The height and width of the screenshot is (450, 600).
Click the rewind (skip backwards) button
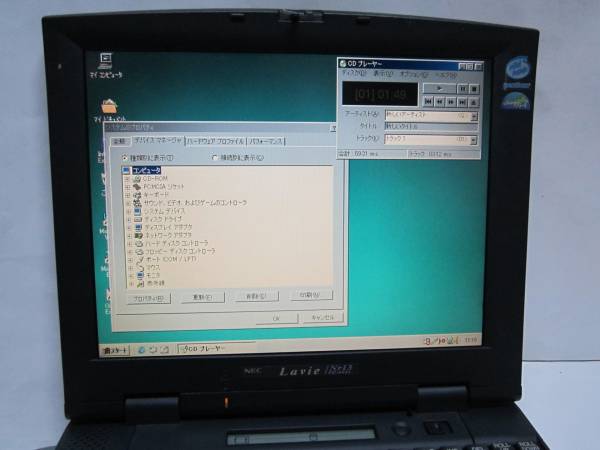click(440, 102)
